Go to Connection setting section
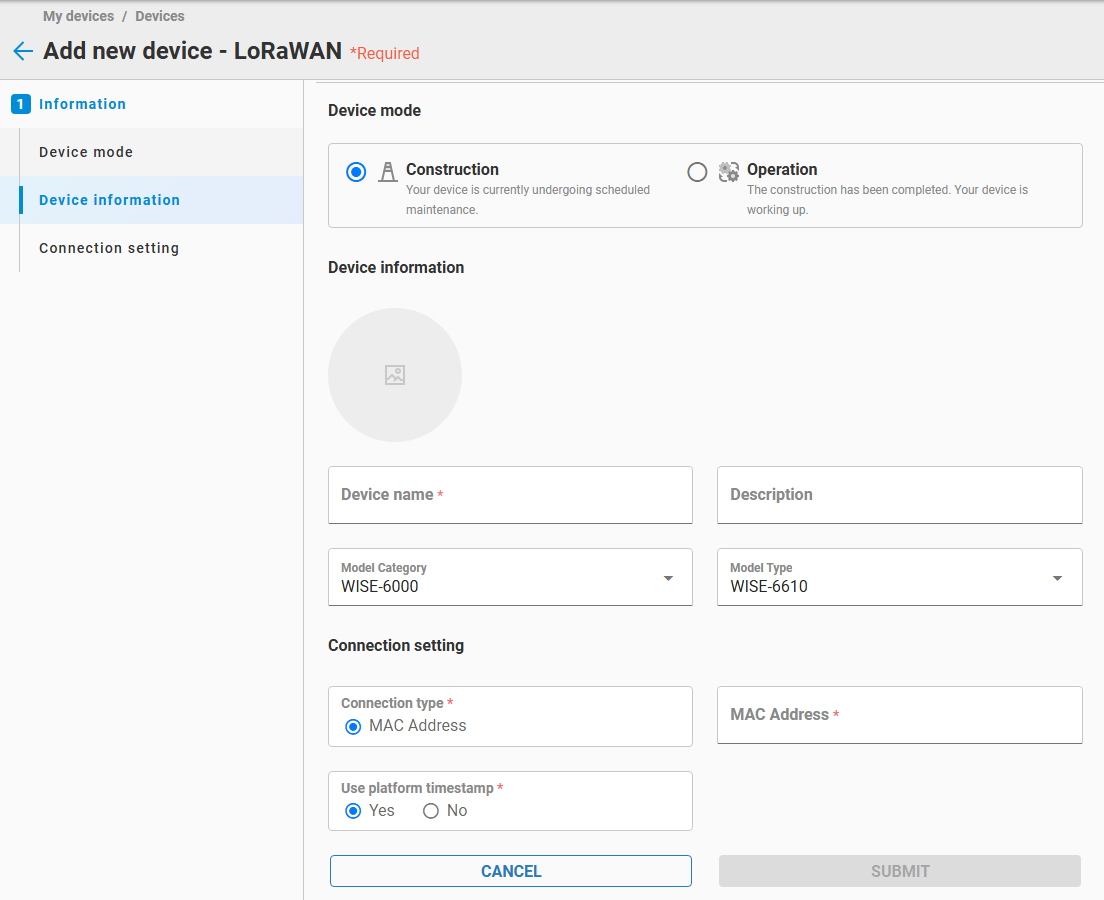This screenshot has height=900, width=1104. (x=109, y=248)
